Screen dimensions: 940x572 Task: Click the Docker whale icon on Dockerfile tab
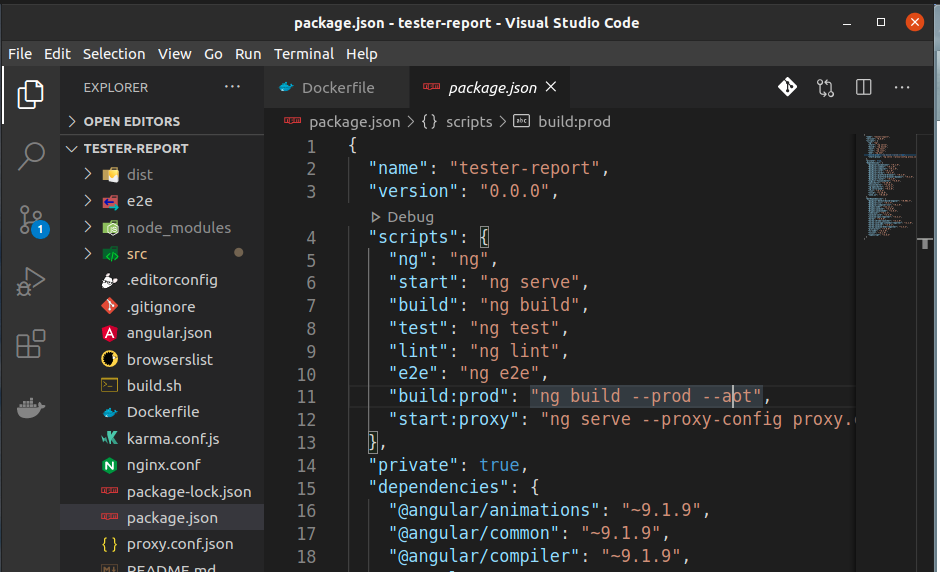286,87
